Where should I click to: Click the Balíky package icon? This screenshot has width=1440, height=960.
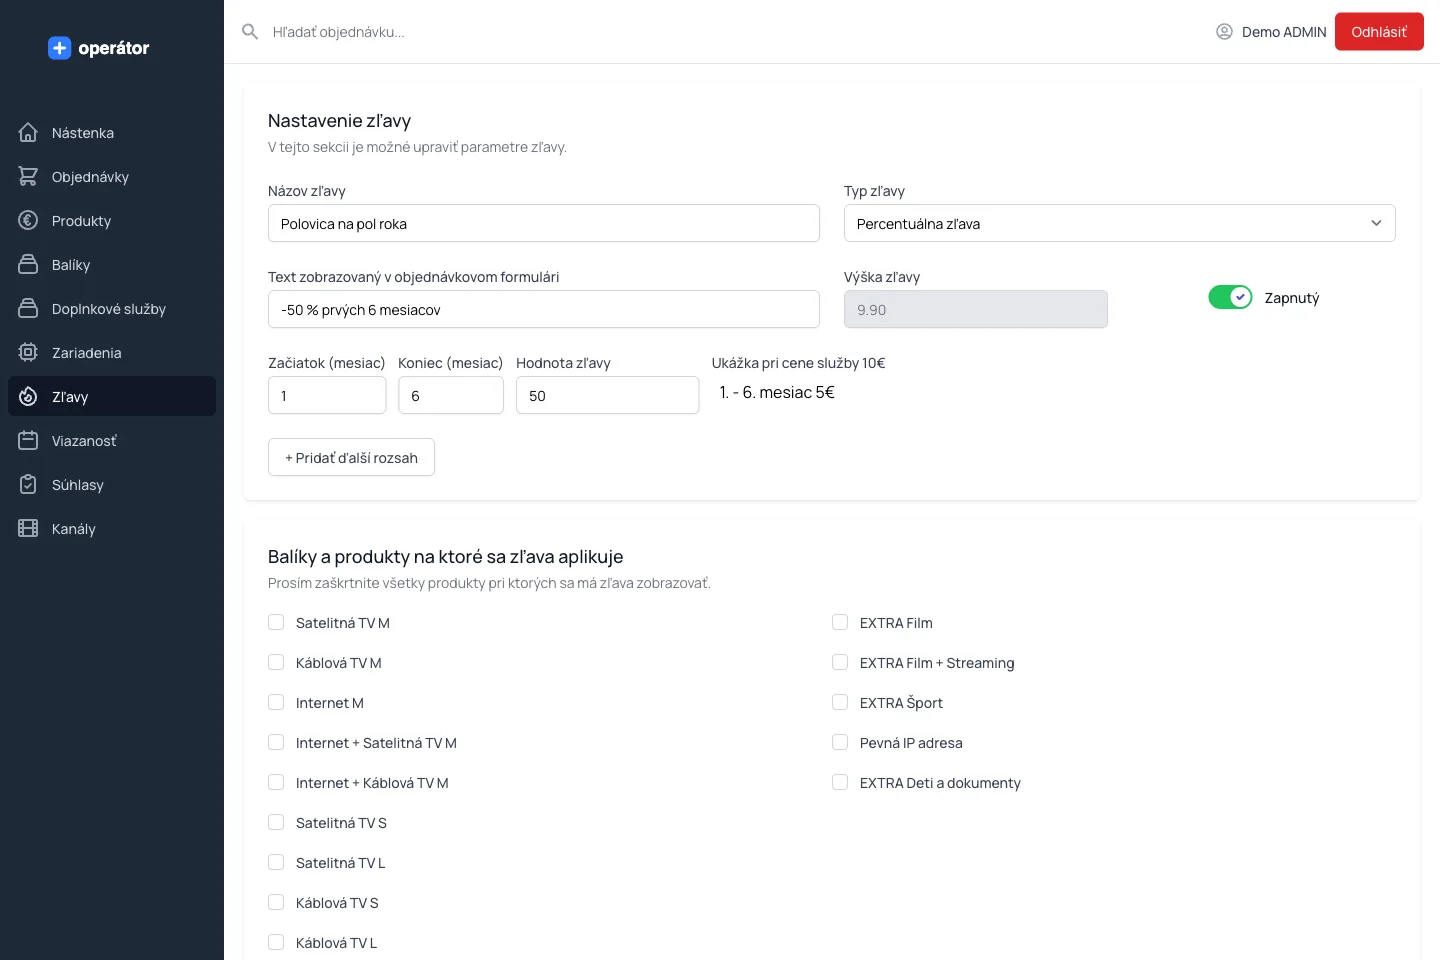tap(28, 264)
